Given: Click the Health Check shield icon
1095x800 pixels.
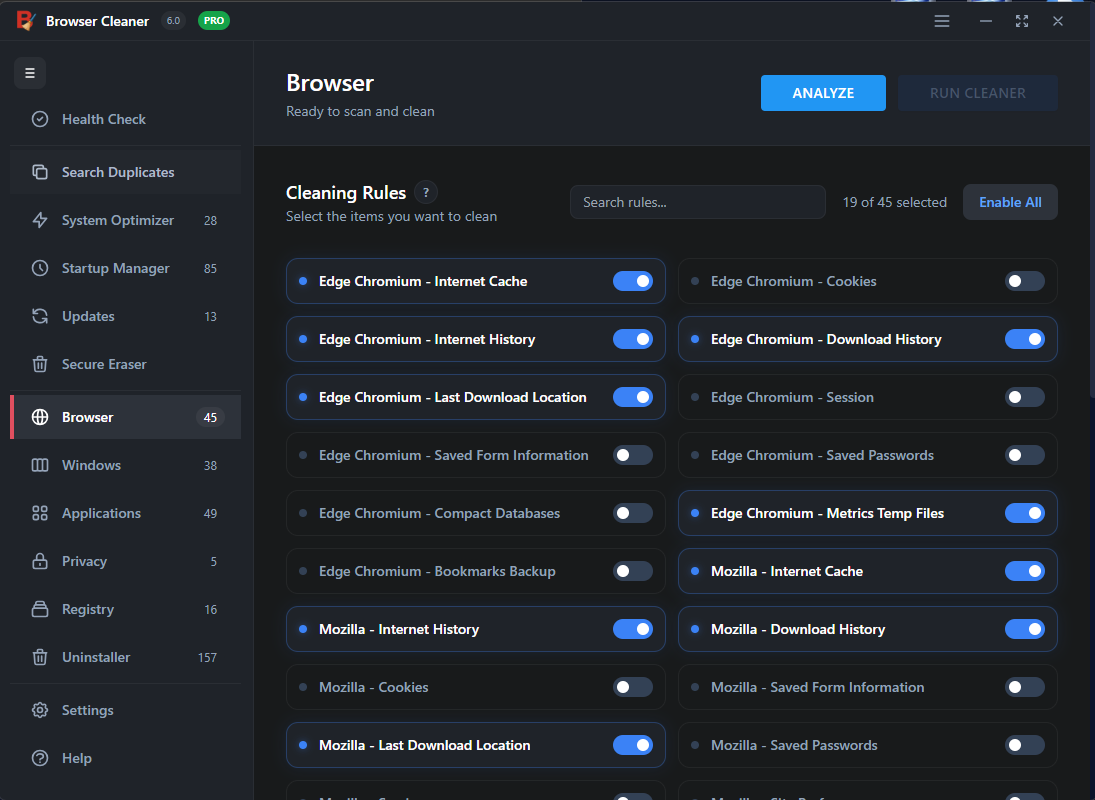Looking at the screenshot, I should pos(40,119).
